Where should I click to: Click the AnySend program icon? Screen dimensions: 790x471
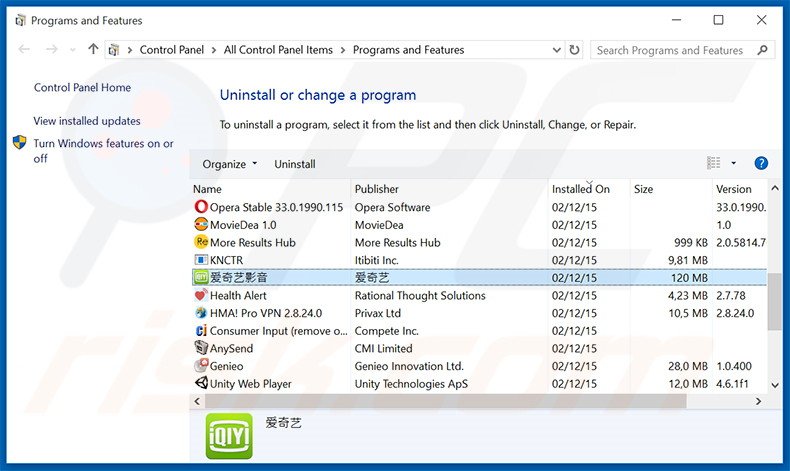[201, 348]
